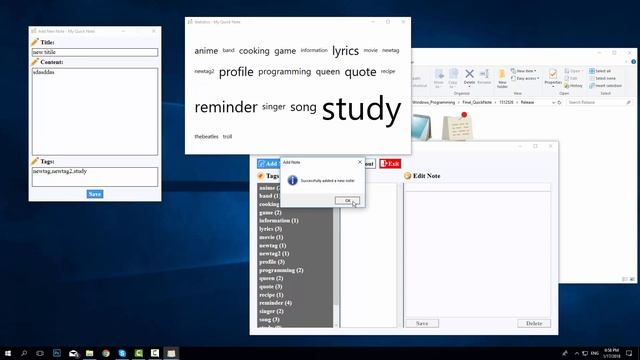Select 'lyrics (3)' in the tag list
Image resolution: width=640 pixels, height=360 pixels.
click(x=271, y=229)
